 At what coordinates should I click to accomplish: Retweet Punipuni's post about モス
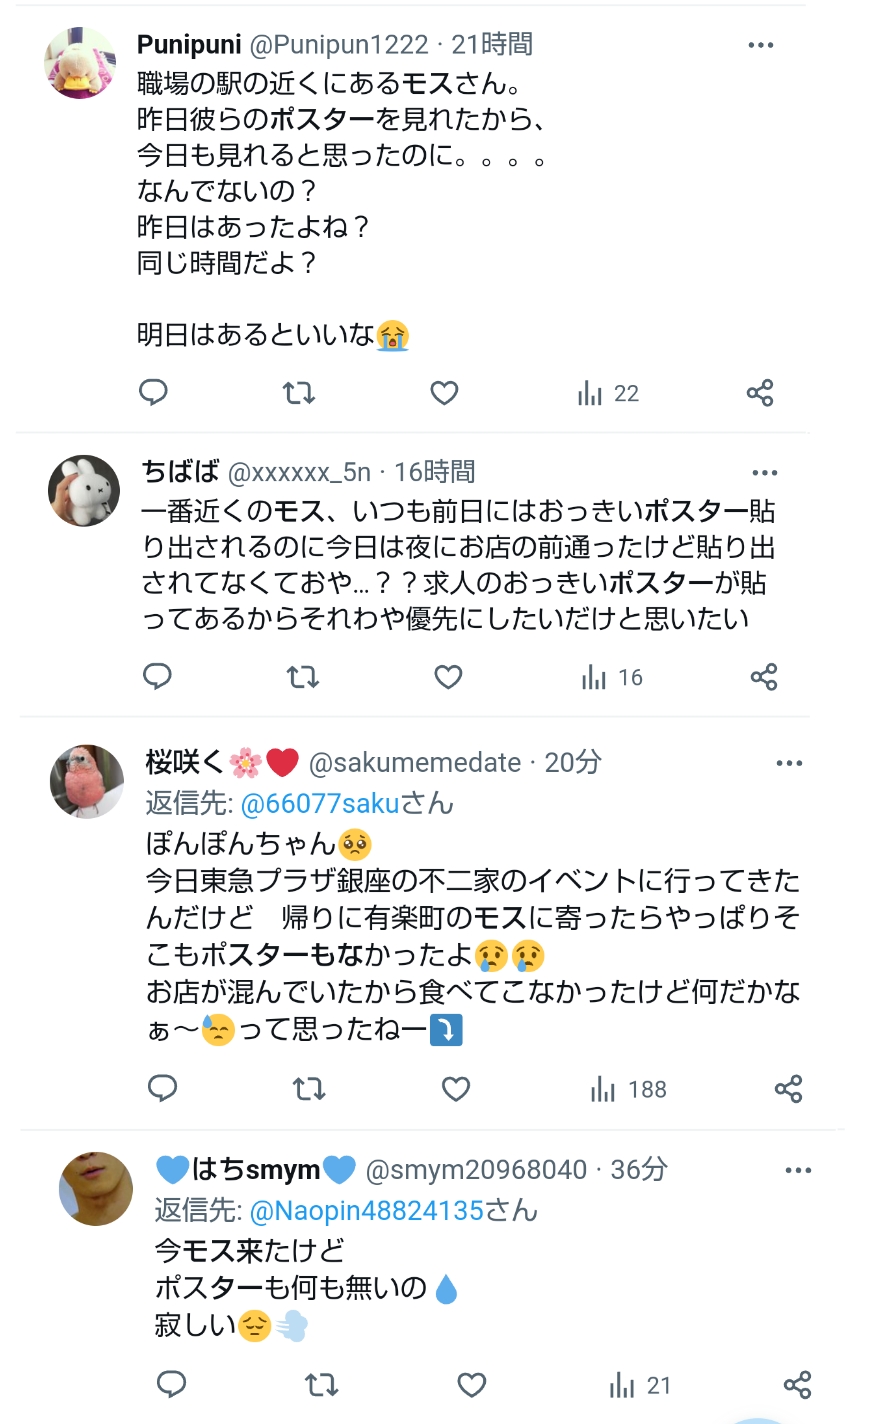298,393
